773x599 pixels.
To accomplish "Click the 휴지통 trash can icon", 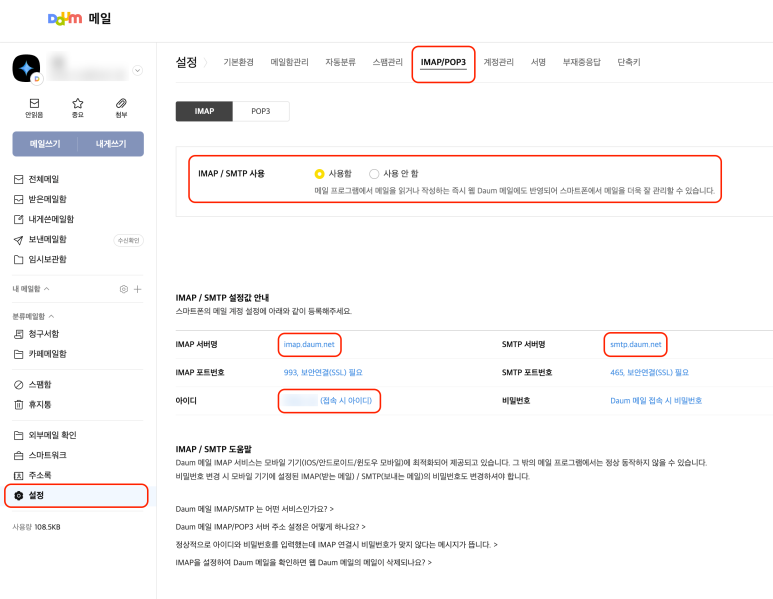I will pyautogui.click(x=18, y=405).
